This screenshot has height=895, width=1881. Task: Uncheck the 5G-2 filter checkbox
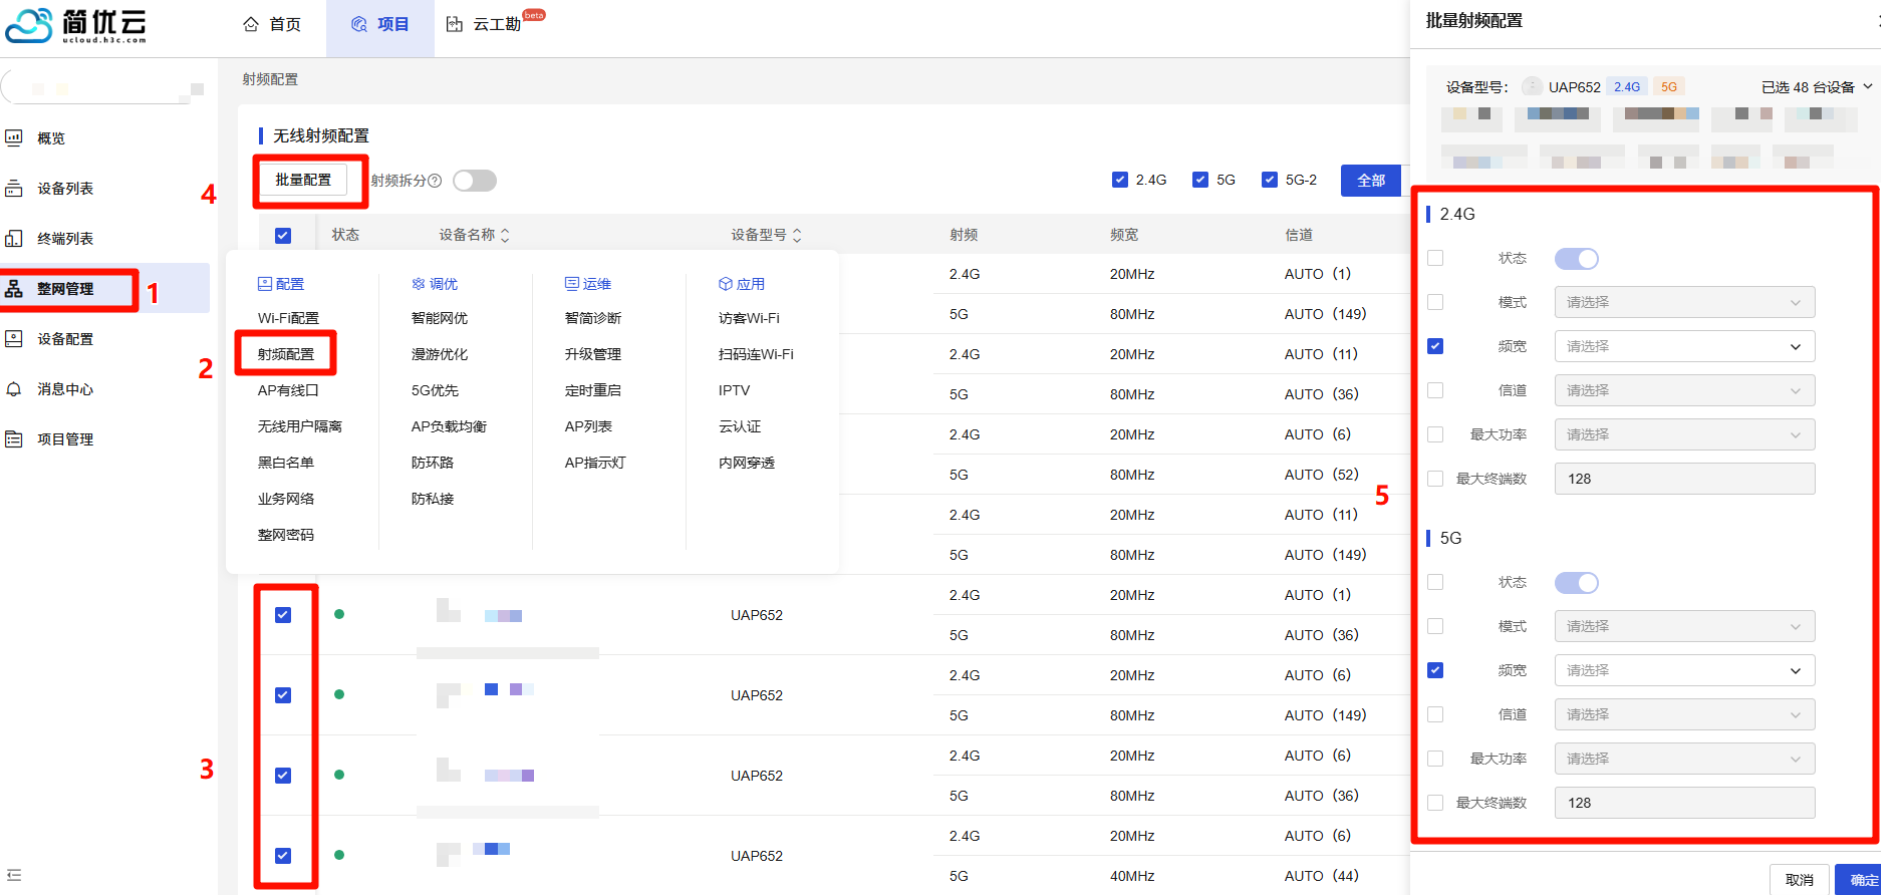[1269, 180]
